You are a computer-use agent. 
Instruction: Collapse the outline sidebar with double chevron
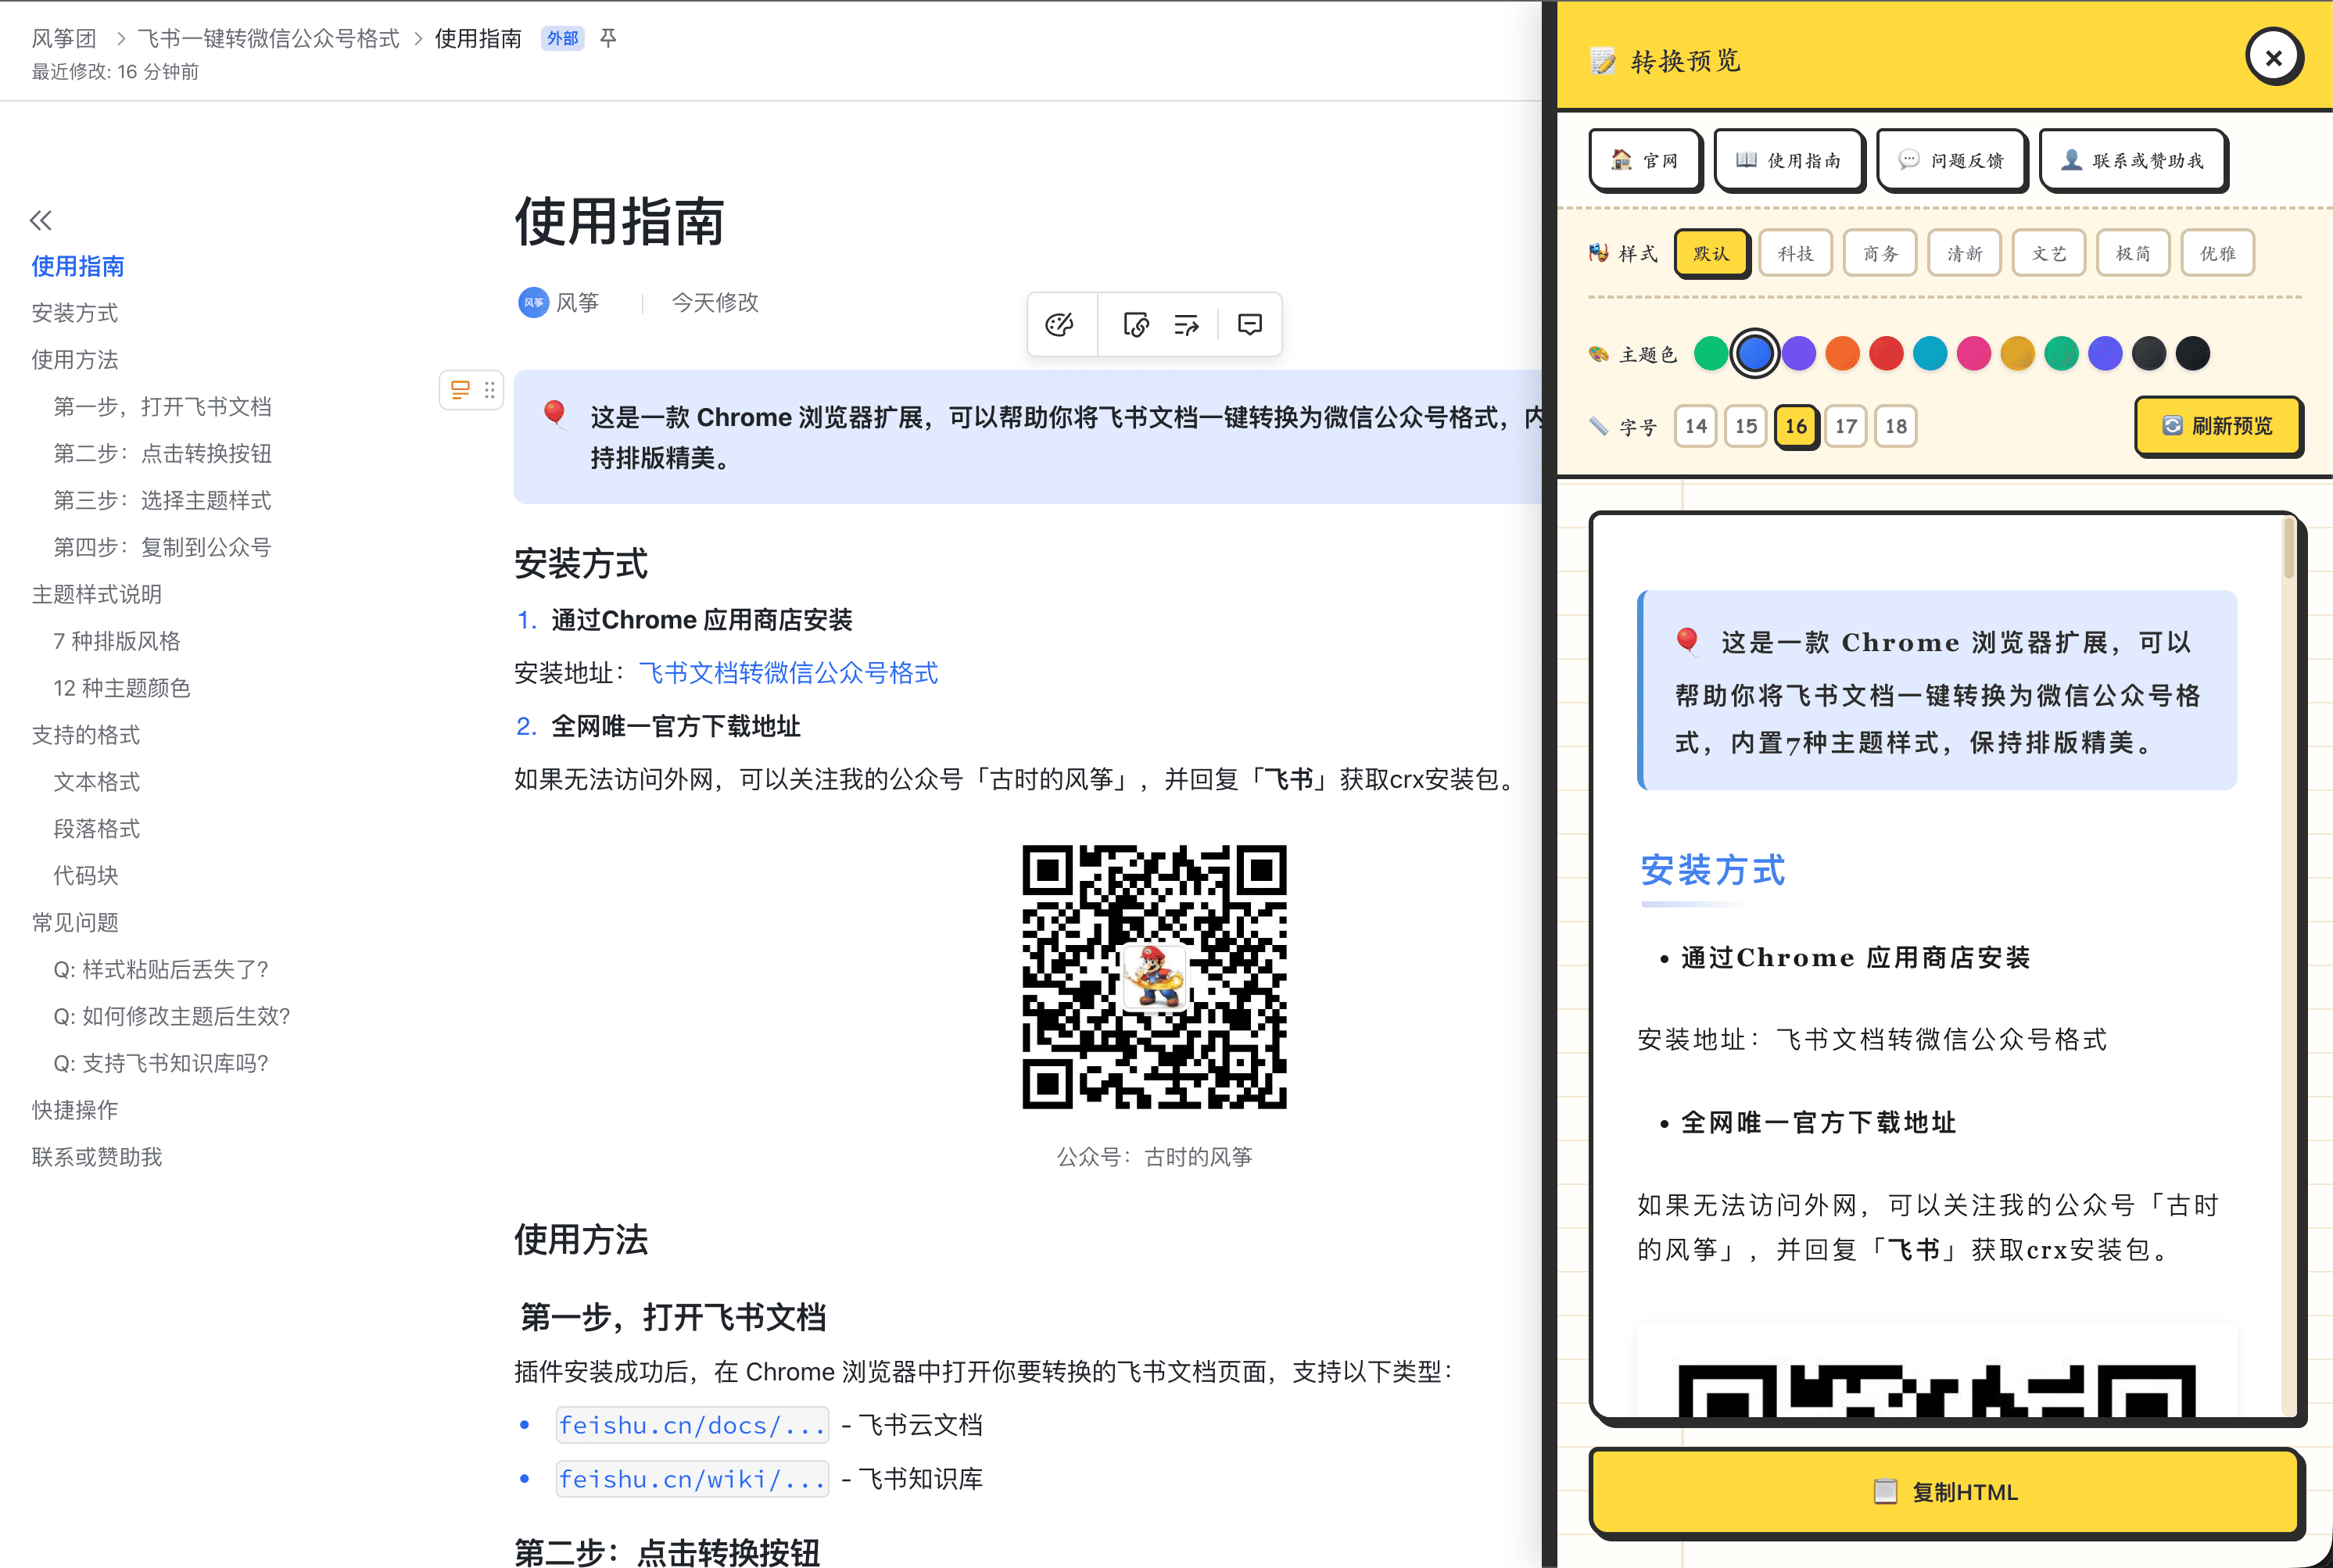click(x=41, y=220)
